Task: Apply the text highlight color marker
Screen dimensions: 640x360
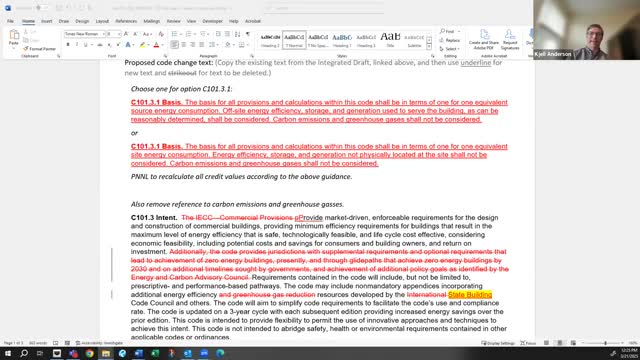Action: click(142, 45)
